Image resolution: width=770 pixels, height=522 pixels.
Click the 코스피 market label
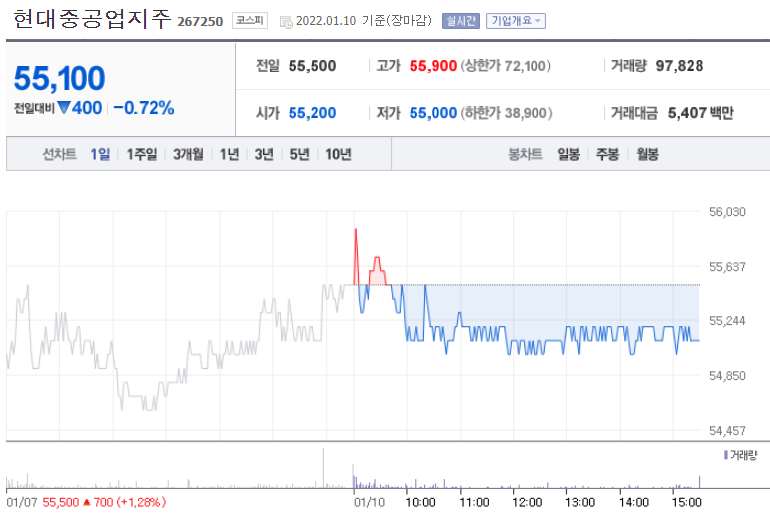tap(250, 20)
